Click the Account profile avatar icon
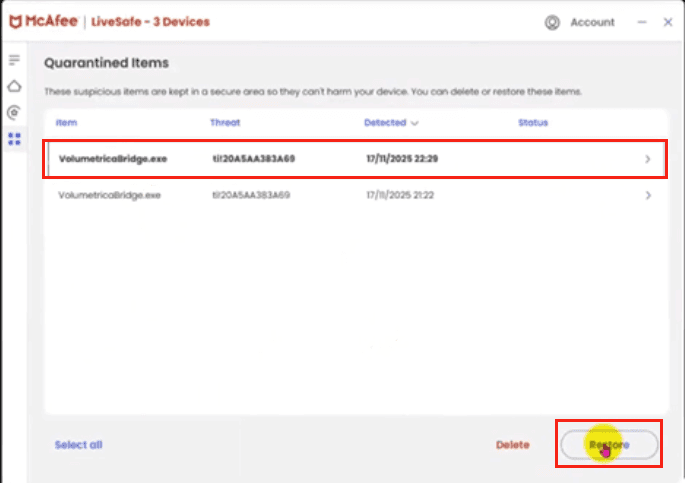Screen dimensions: 685x483 [x=552, y=22]
